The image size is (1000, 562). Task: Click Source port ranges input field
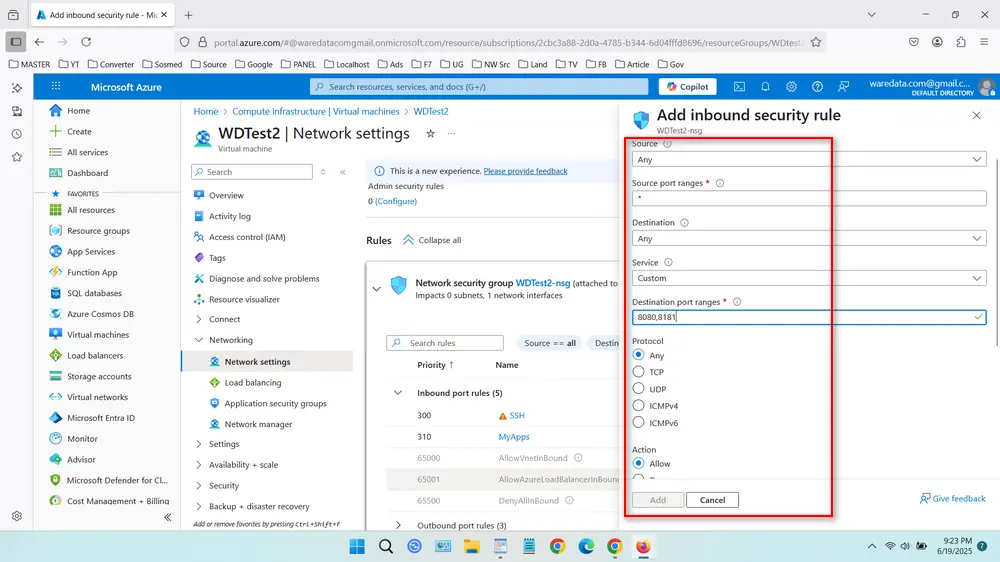(809, 198)
